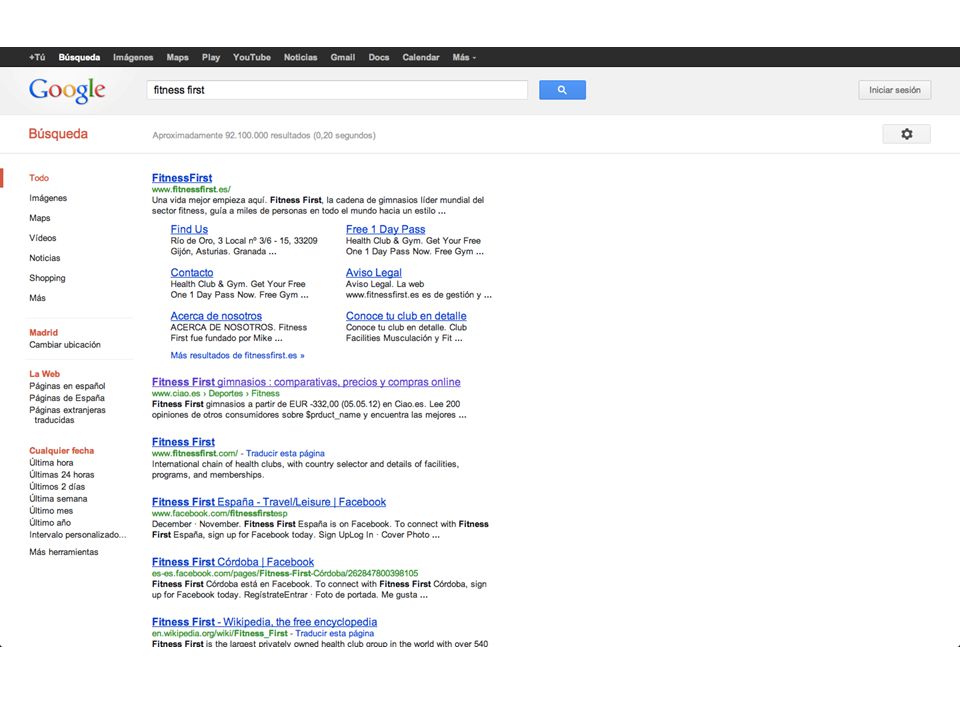
Task: Select Búsqueda in the top bar
Action: click(x=79, y=57)
